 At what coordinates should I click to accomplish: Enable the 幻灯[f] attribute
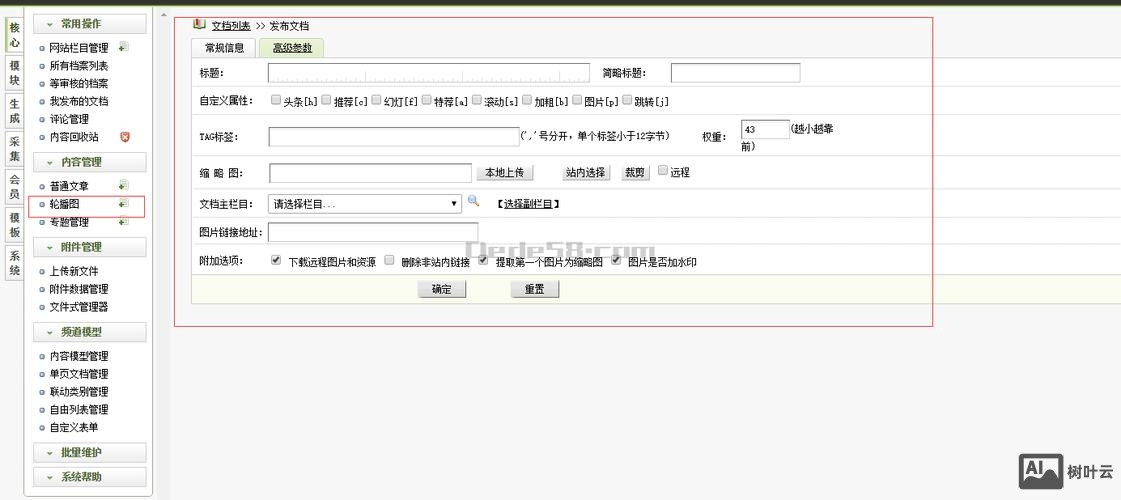(x=376, y=100)
